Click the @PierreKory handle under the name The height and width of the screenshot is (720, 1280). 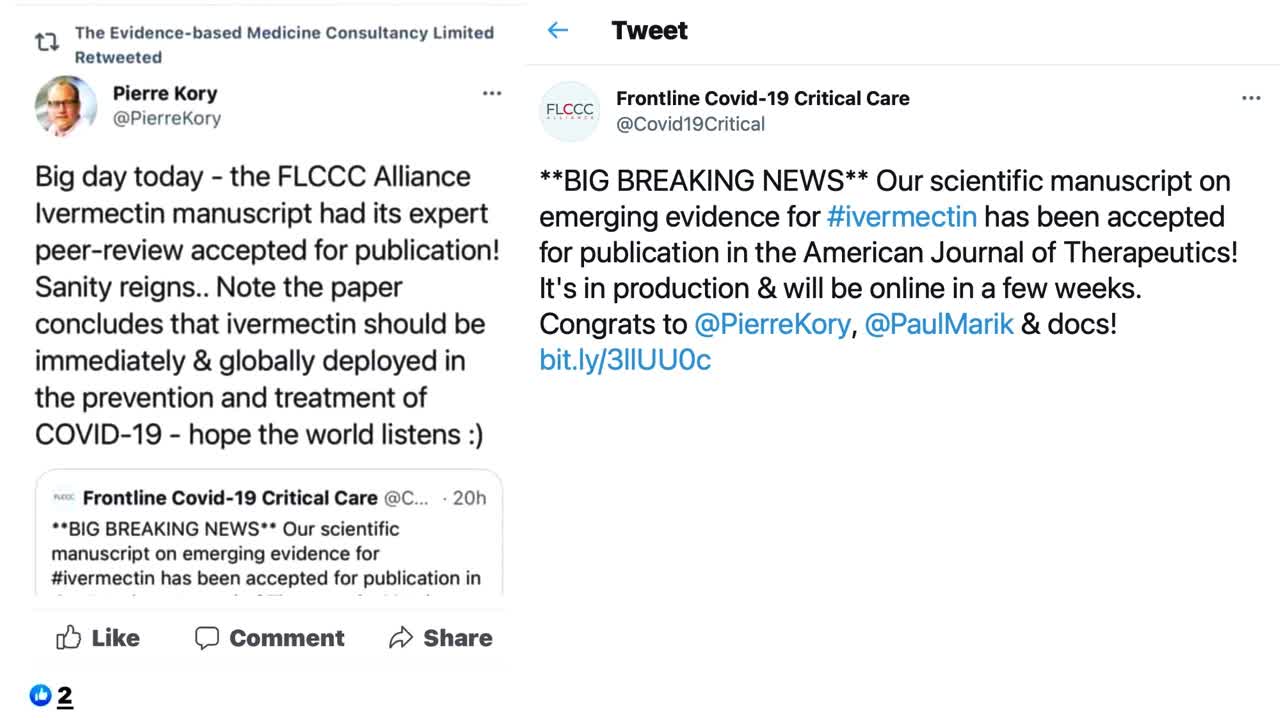(166, 119)
